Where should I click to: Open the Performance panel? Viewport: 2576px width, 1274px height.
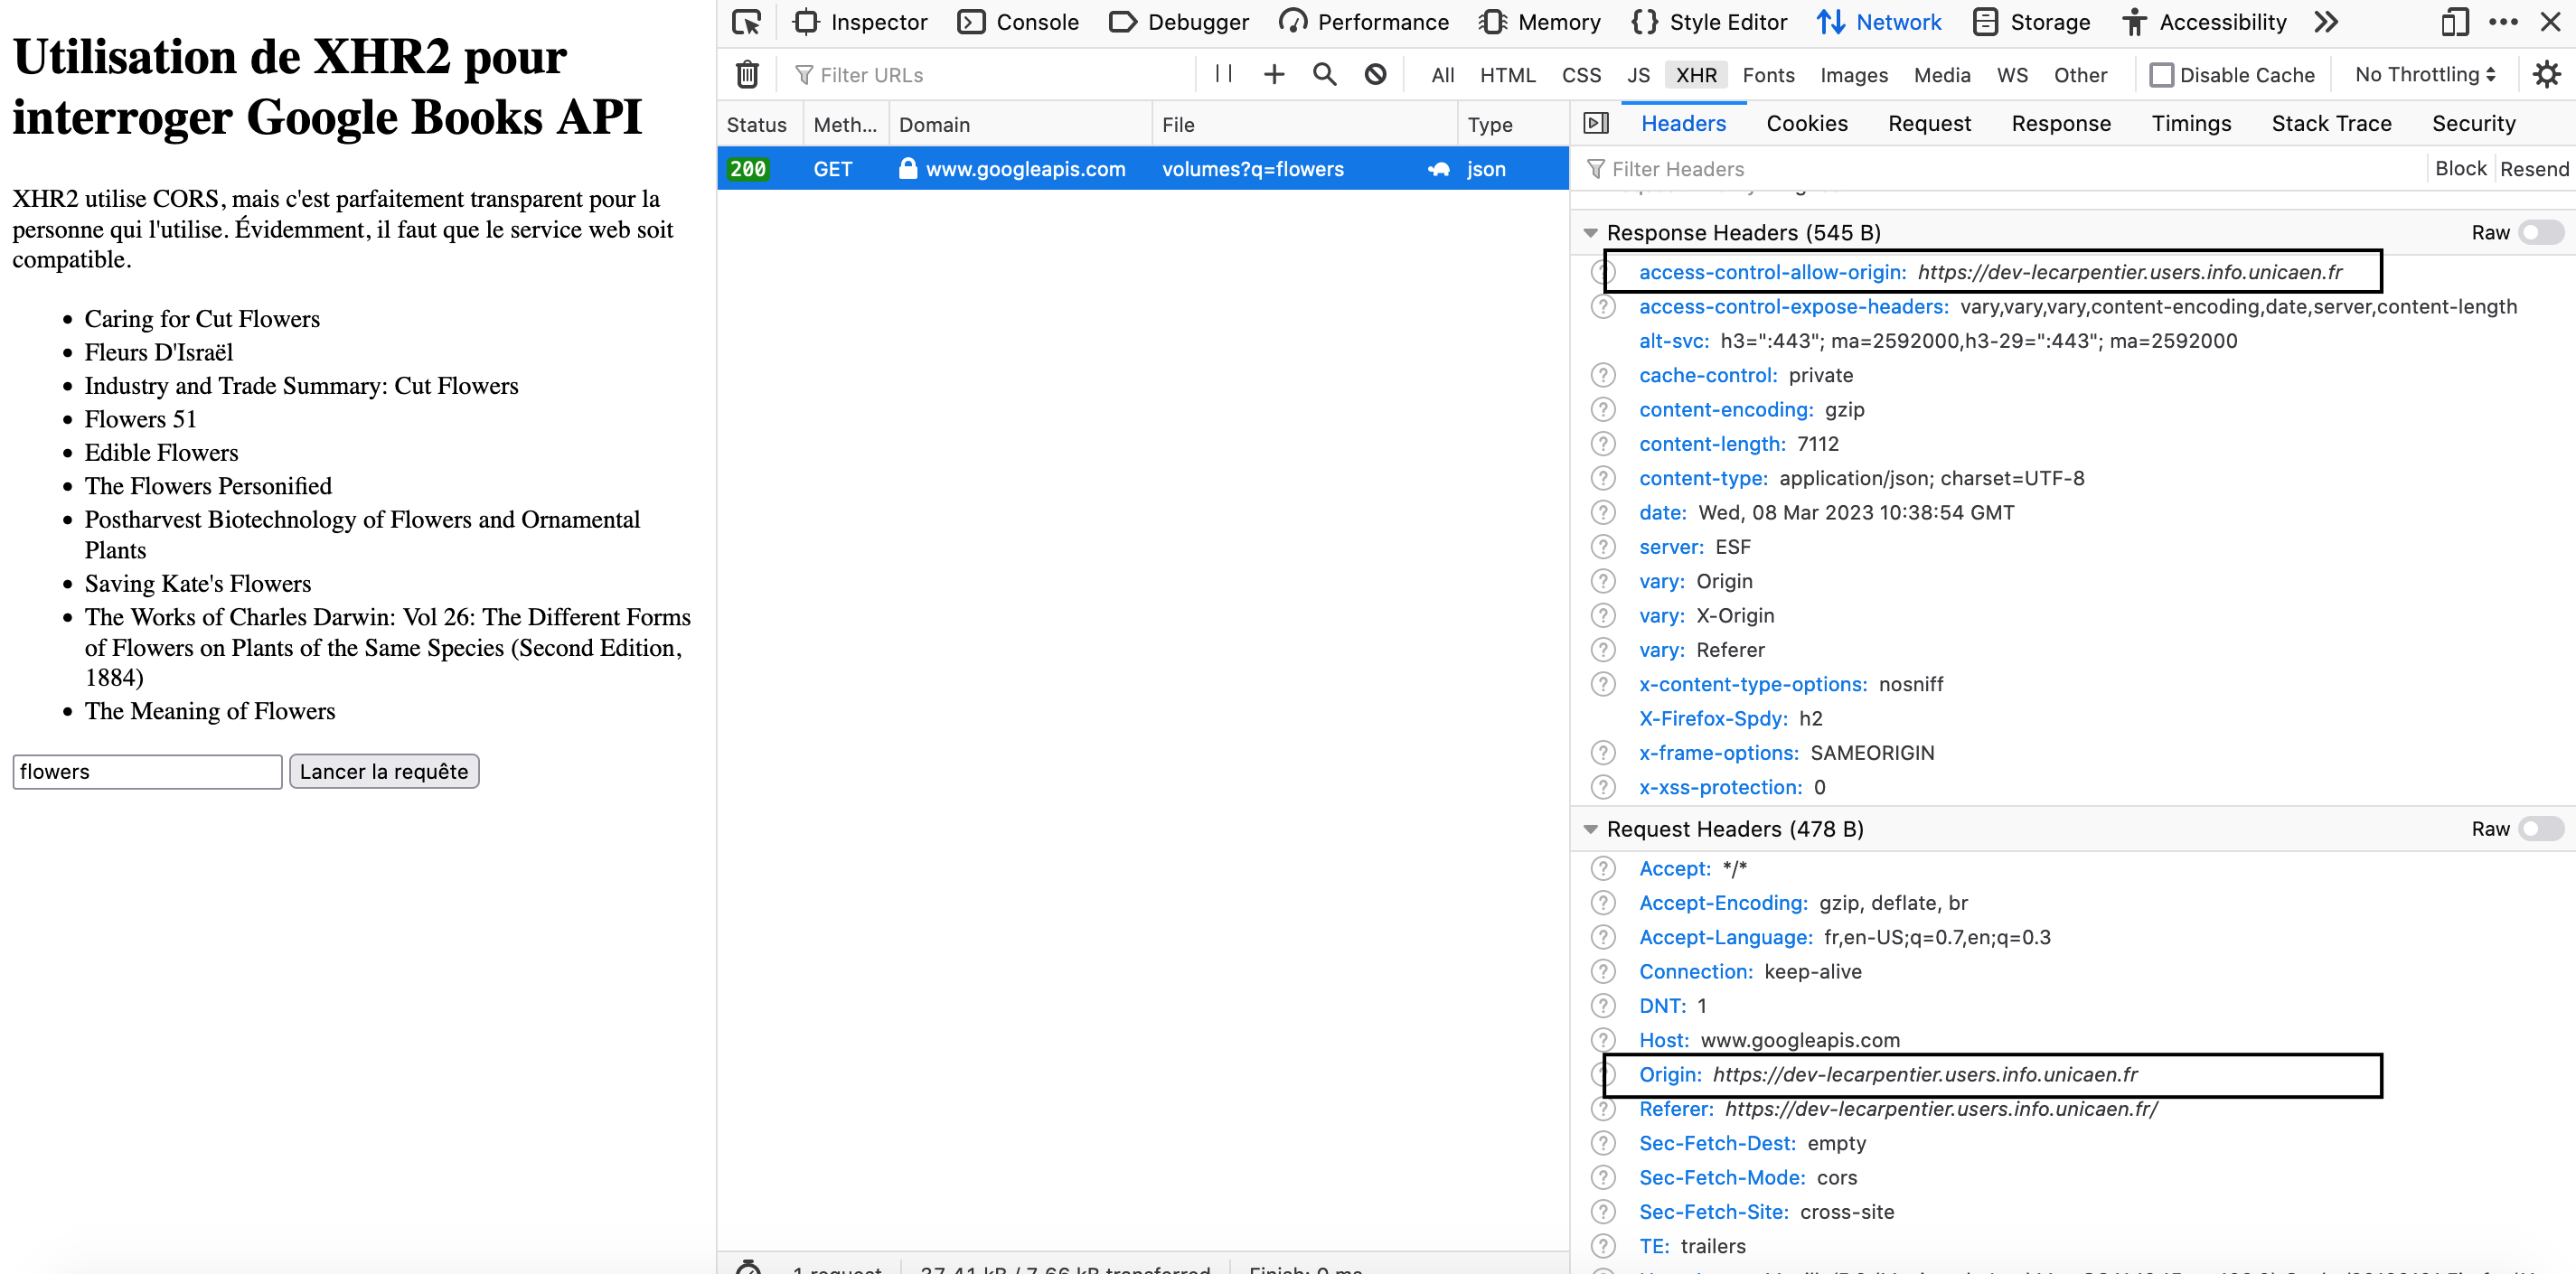[1364, 22]
